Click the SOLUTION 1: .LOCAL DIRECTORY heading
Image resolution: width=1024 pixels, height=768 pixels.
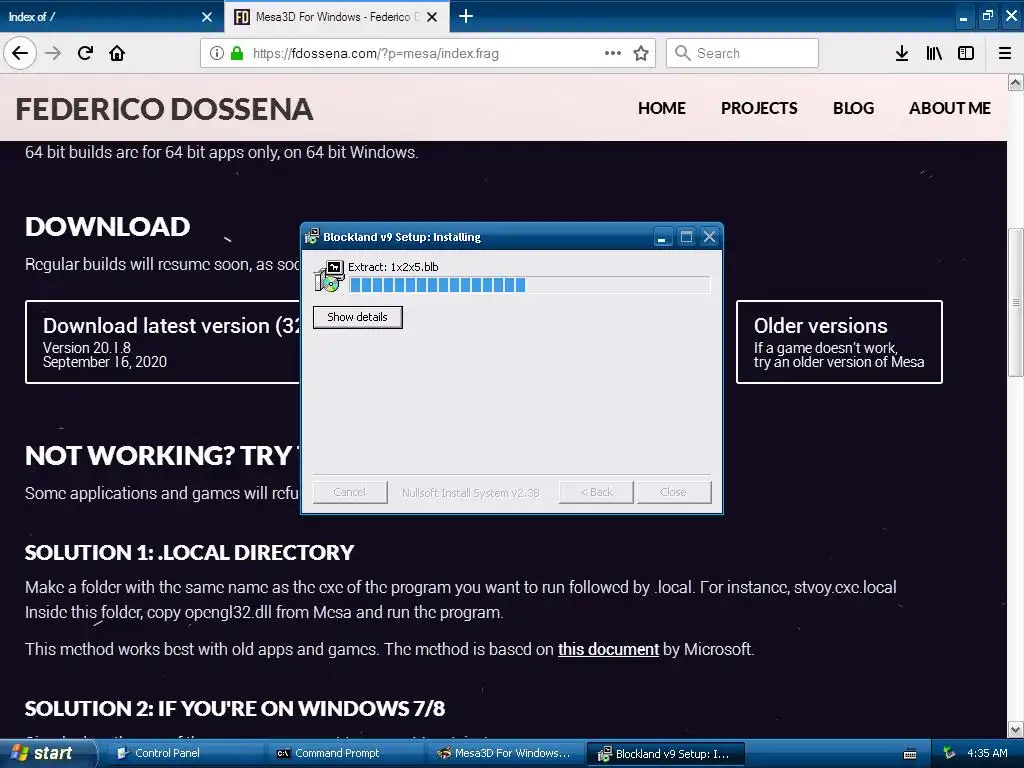(x=189, y=552)
